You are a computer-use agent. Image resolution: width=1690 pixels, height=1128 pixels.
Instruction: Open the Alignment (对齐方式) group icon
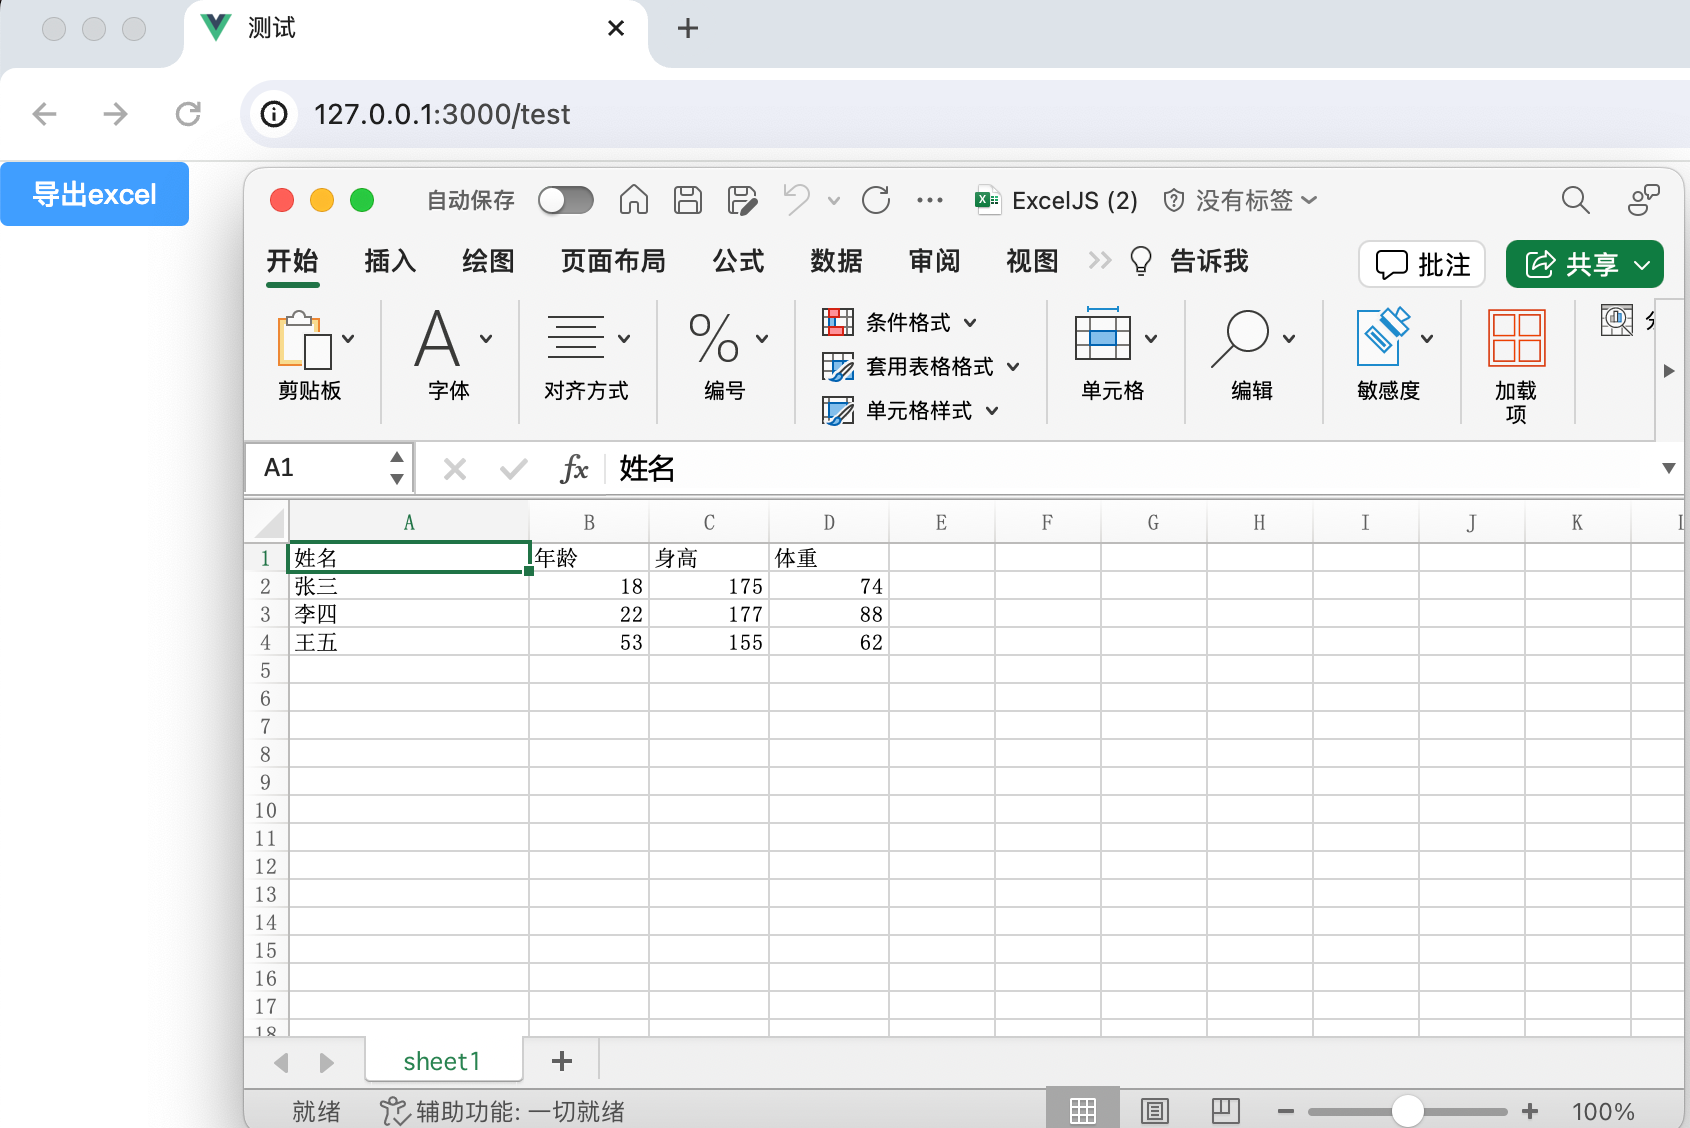(576, 338)
